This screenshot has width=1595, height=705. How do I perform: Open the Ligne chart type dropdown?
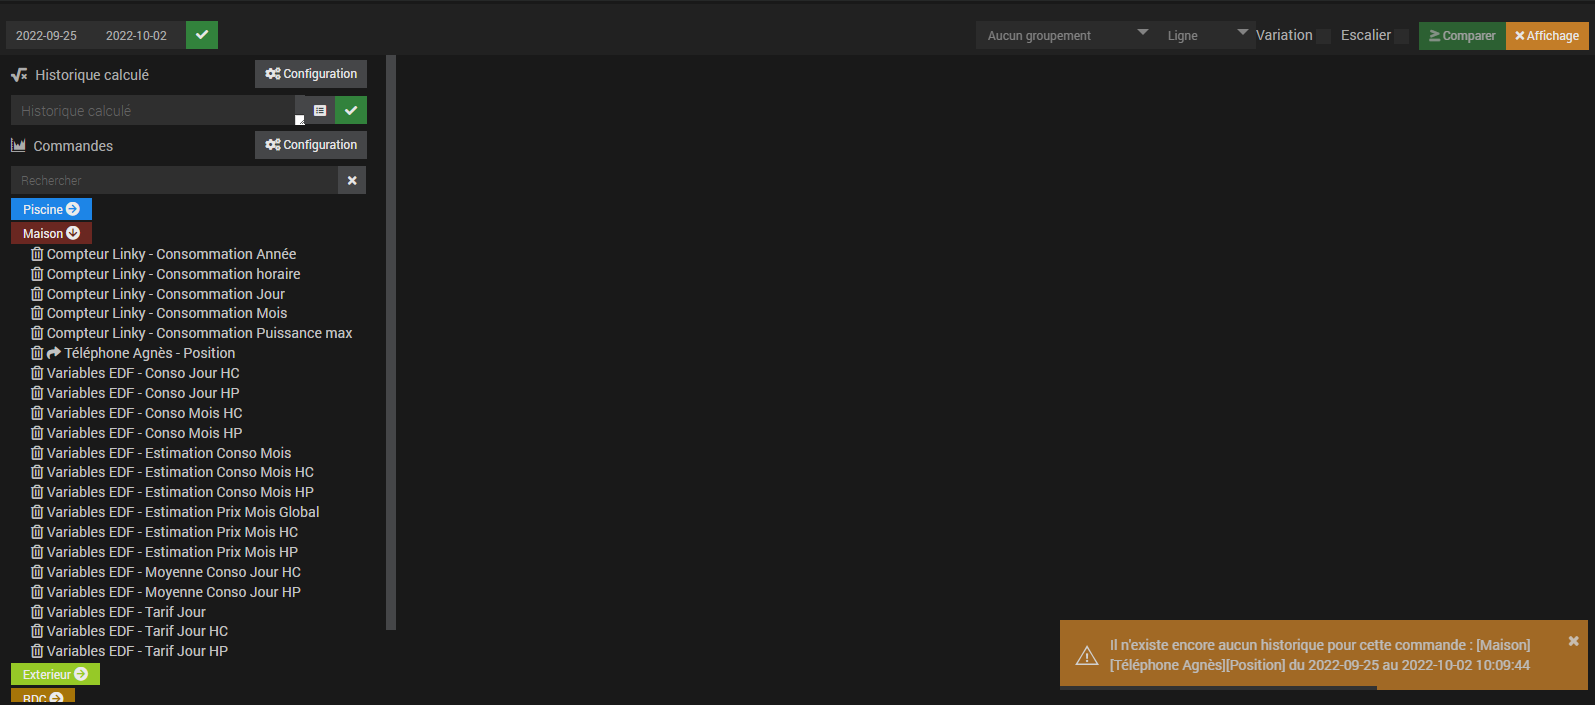(x=1206, y=35)
